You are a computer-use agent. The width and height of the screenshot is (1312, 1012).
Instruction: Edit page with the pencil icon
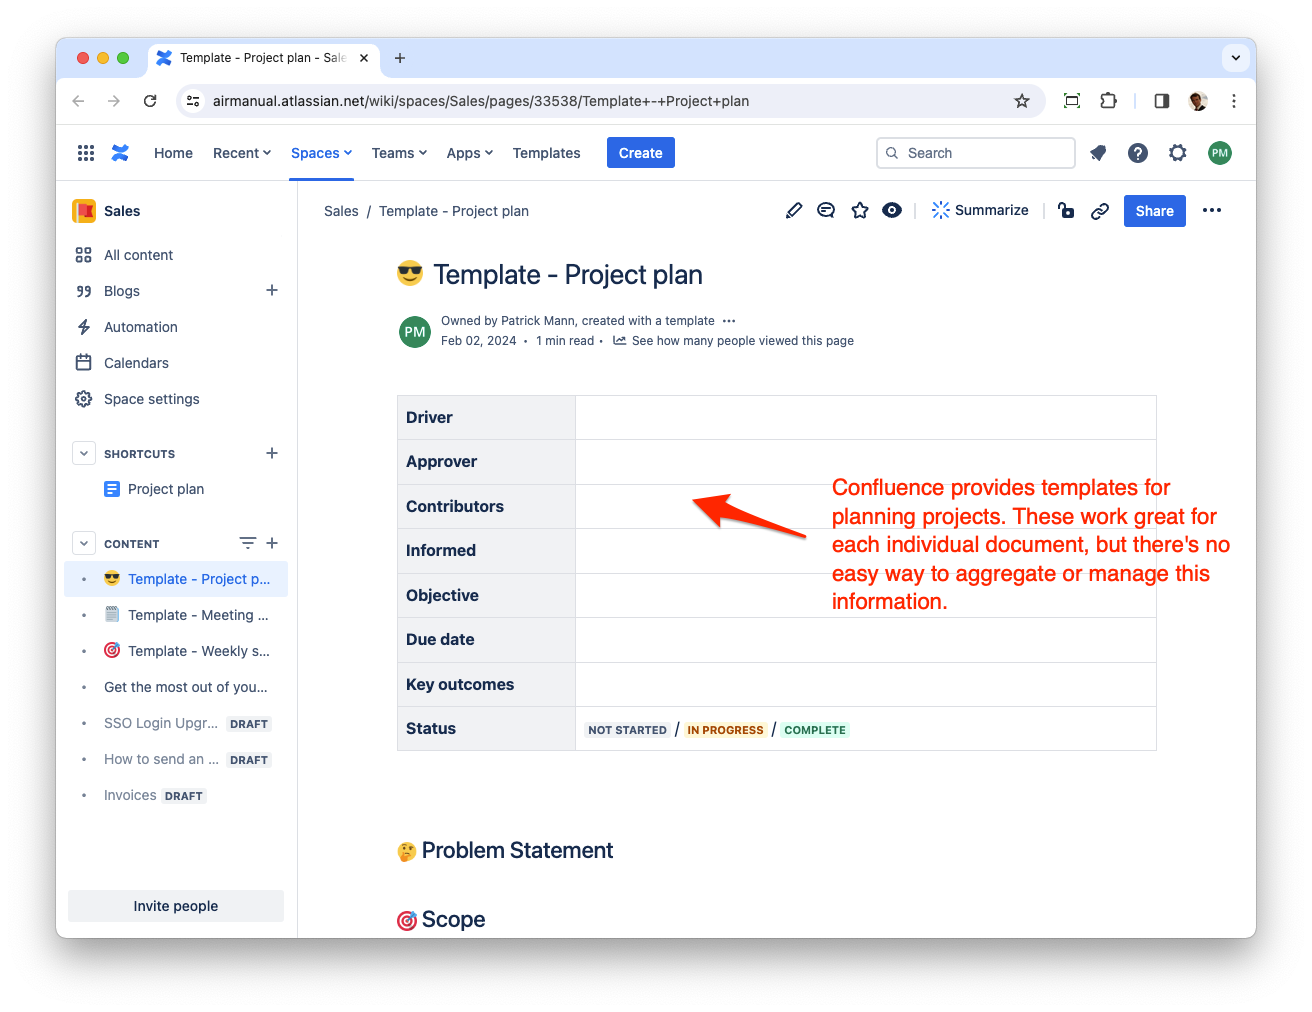794,210
